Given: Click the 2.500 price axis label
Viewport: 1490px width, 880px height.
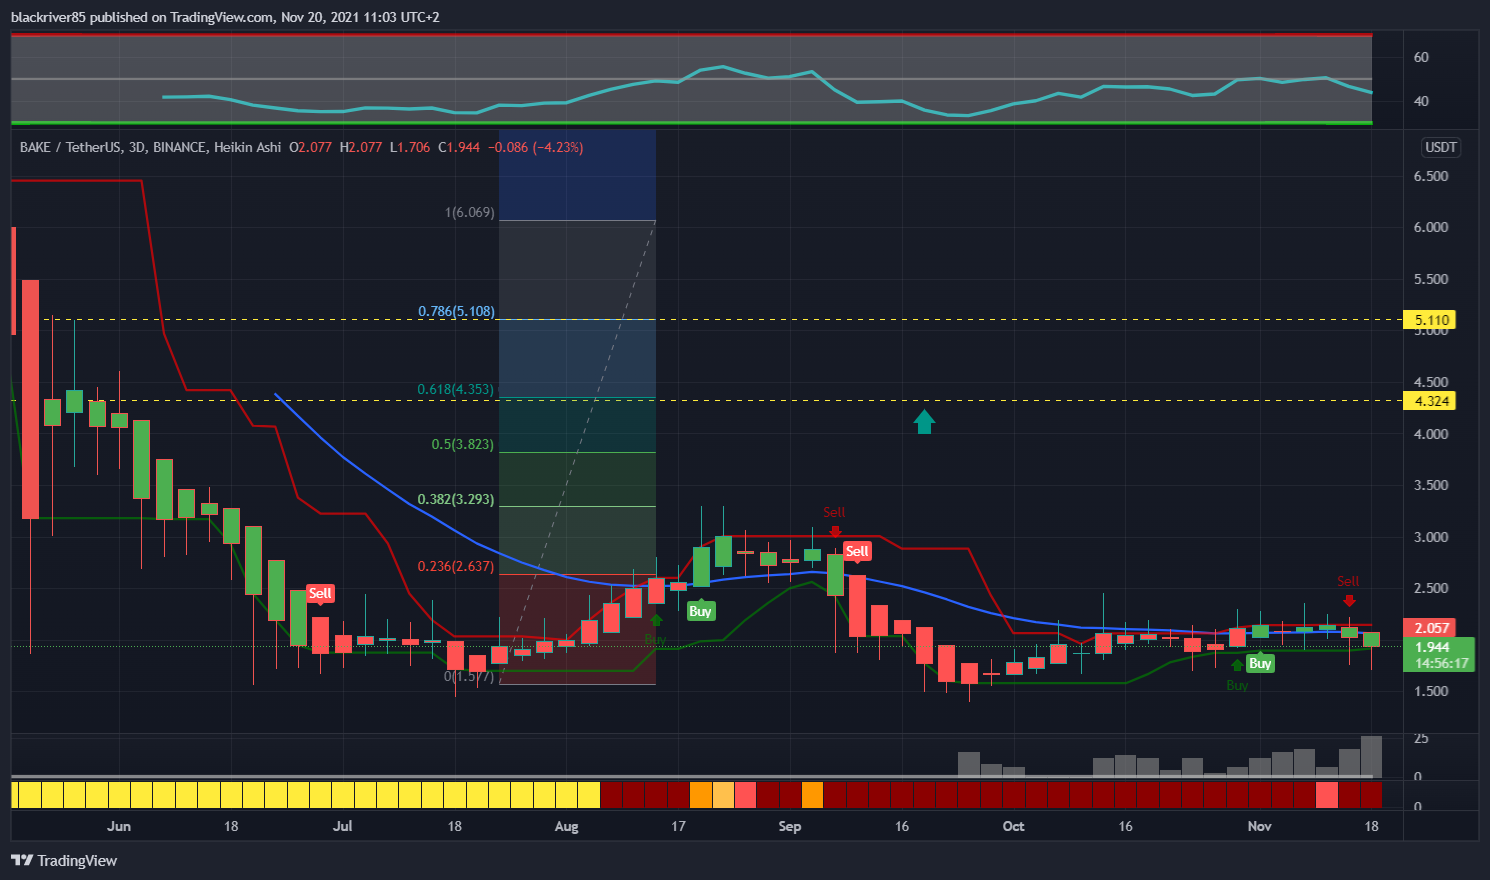Looking at the screenshot, I should [x=1431, y=588].
